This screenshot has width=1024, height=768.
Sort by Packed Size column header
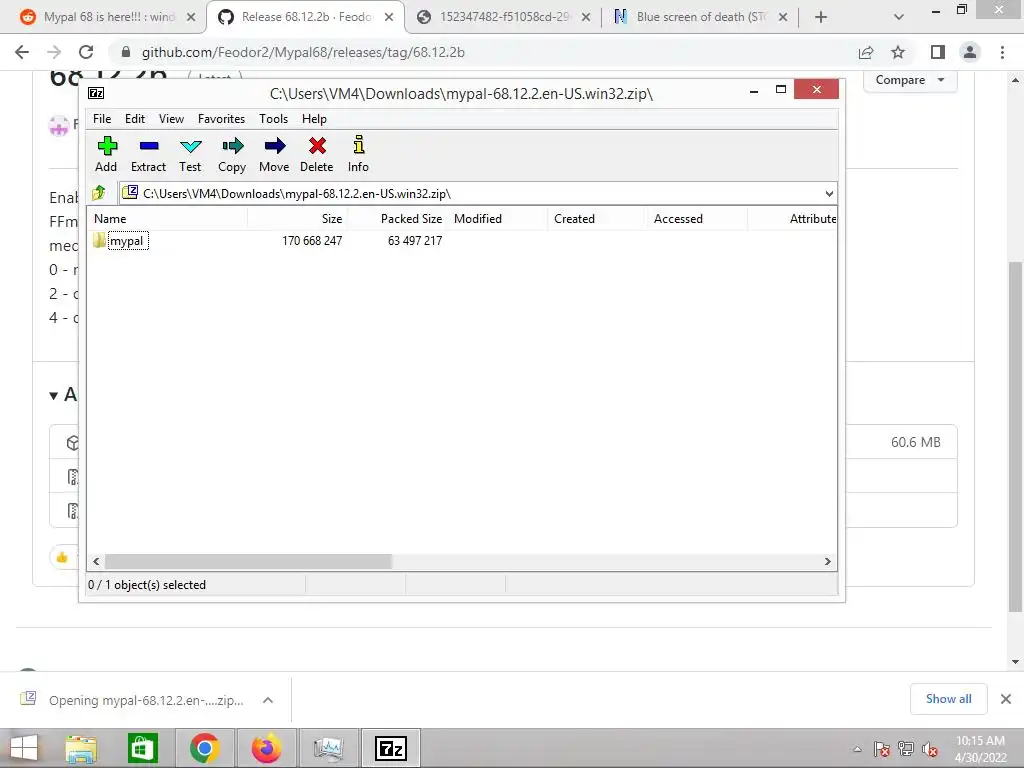coord(397,219)
